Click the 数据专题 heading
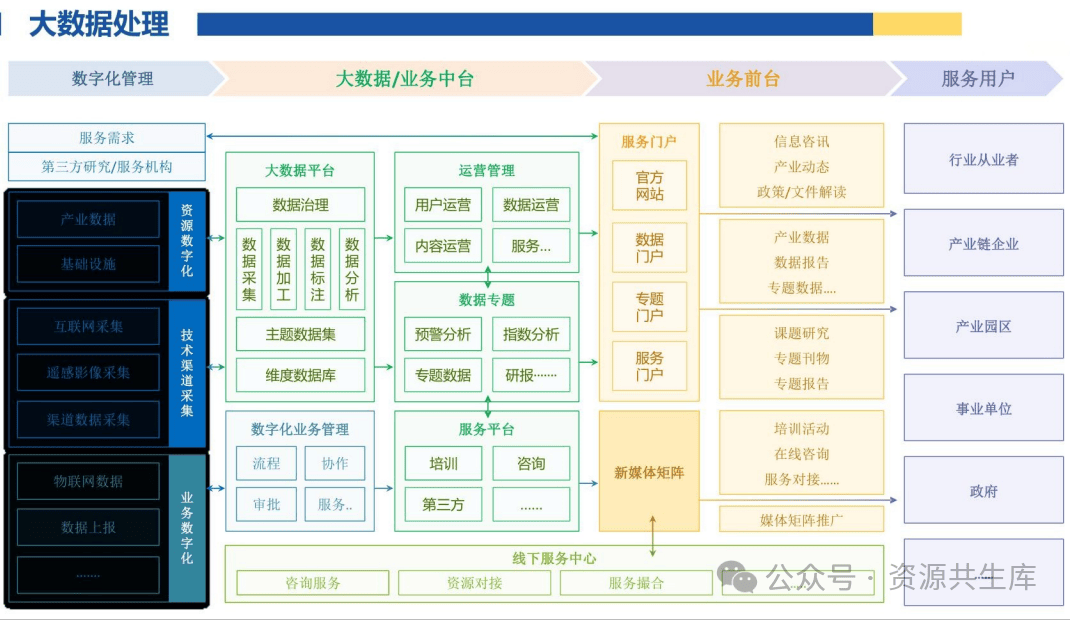Screen dimensions: 1070x620 pos(487,300)
